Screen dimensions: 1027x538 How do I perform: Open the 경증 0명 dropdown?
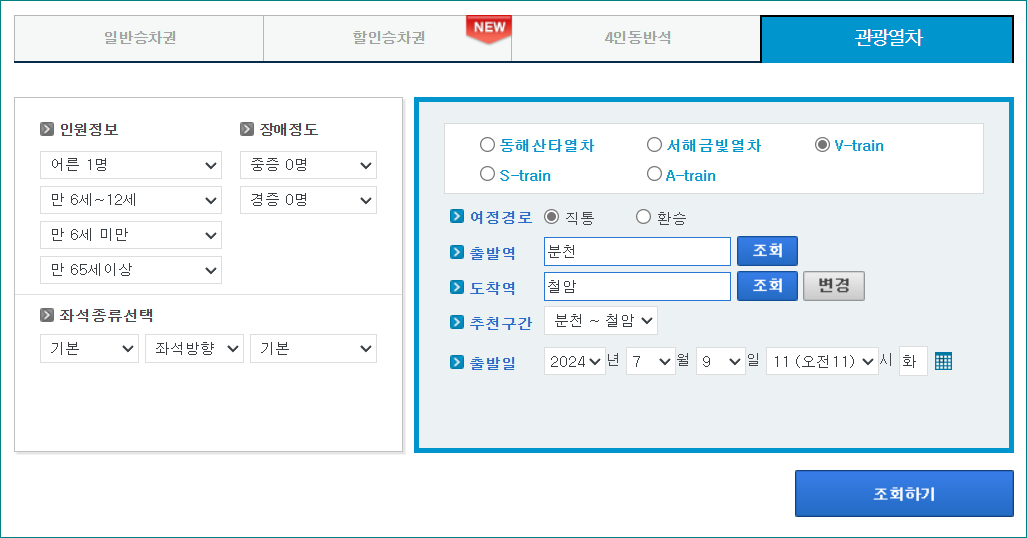(308, 200)
